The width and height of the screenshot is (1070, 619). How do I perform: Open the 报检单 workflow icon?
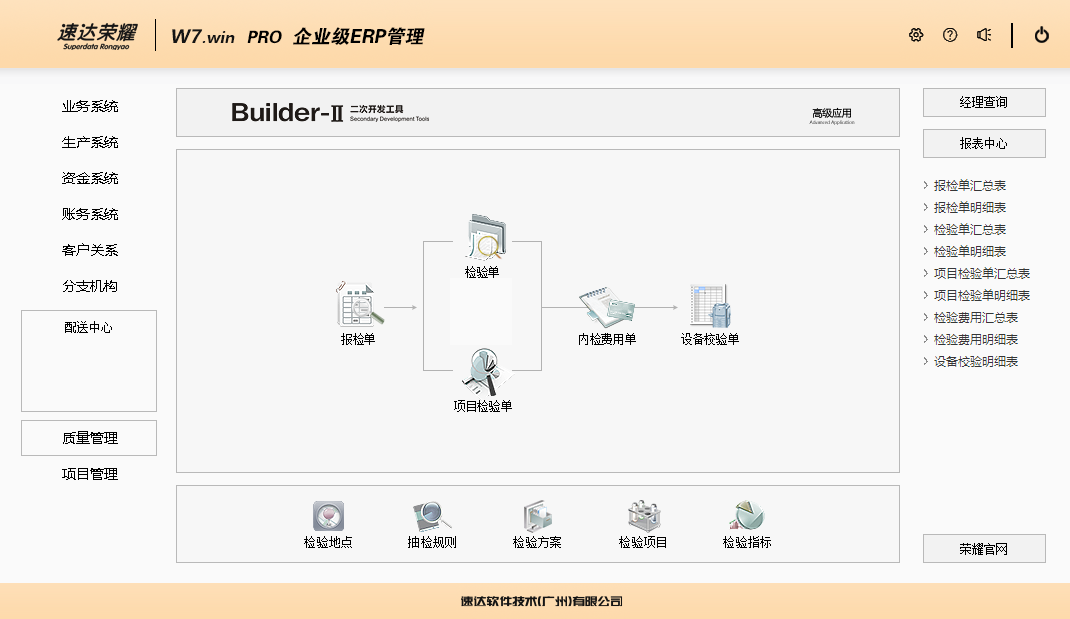[359, 305]
